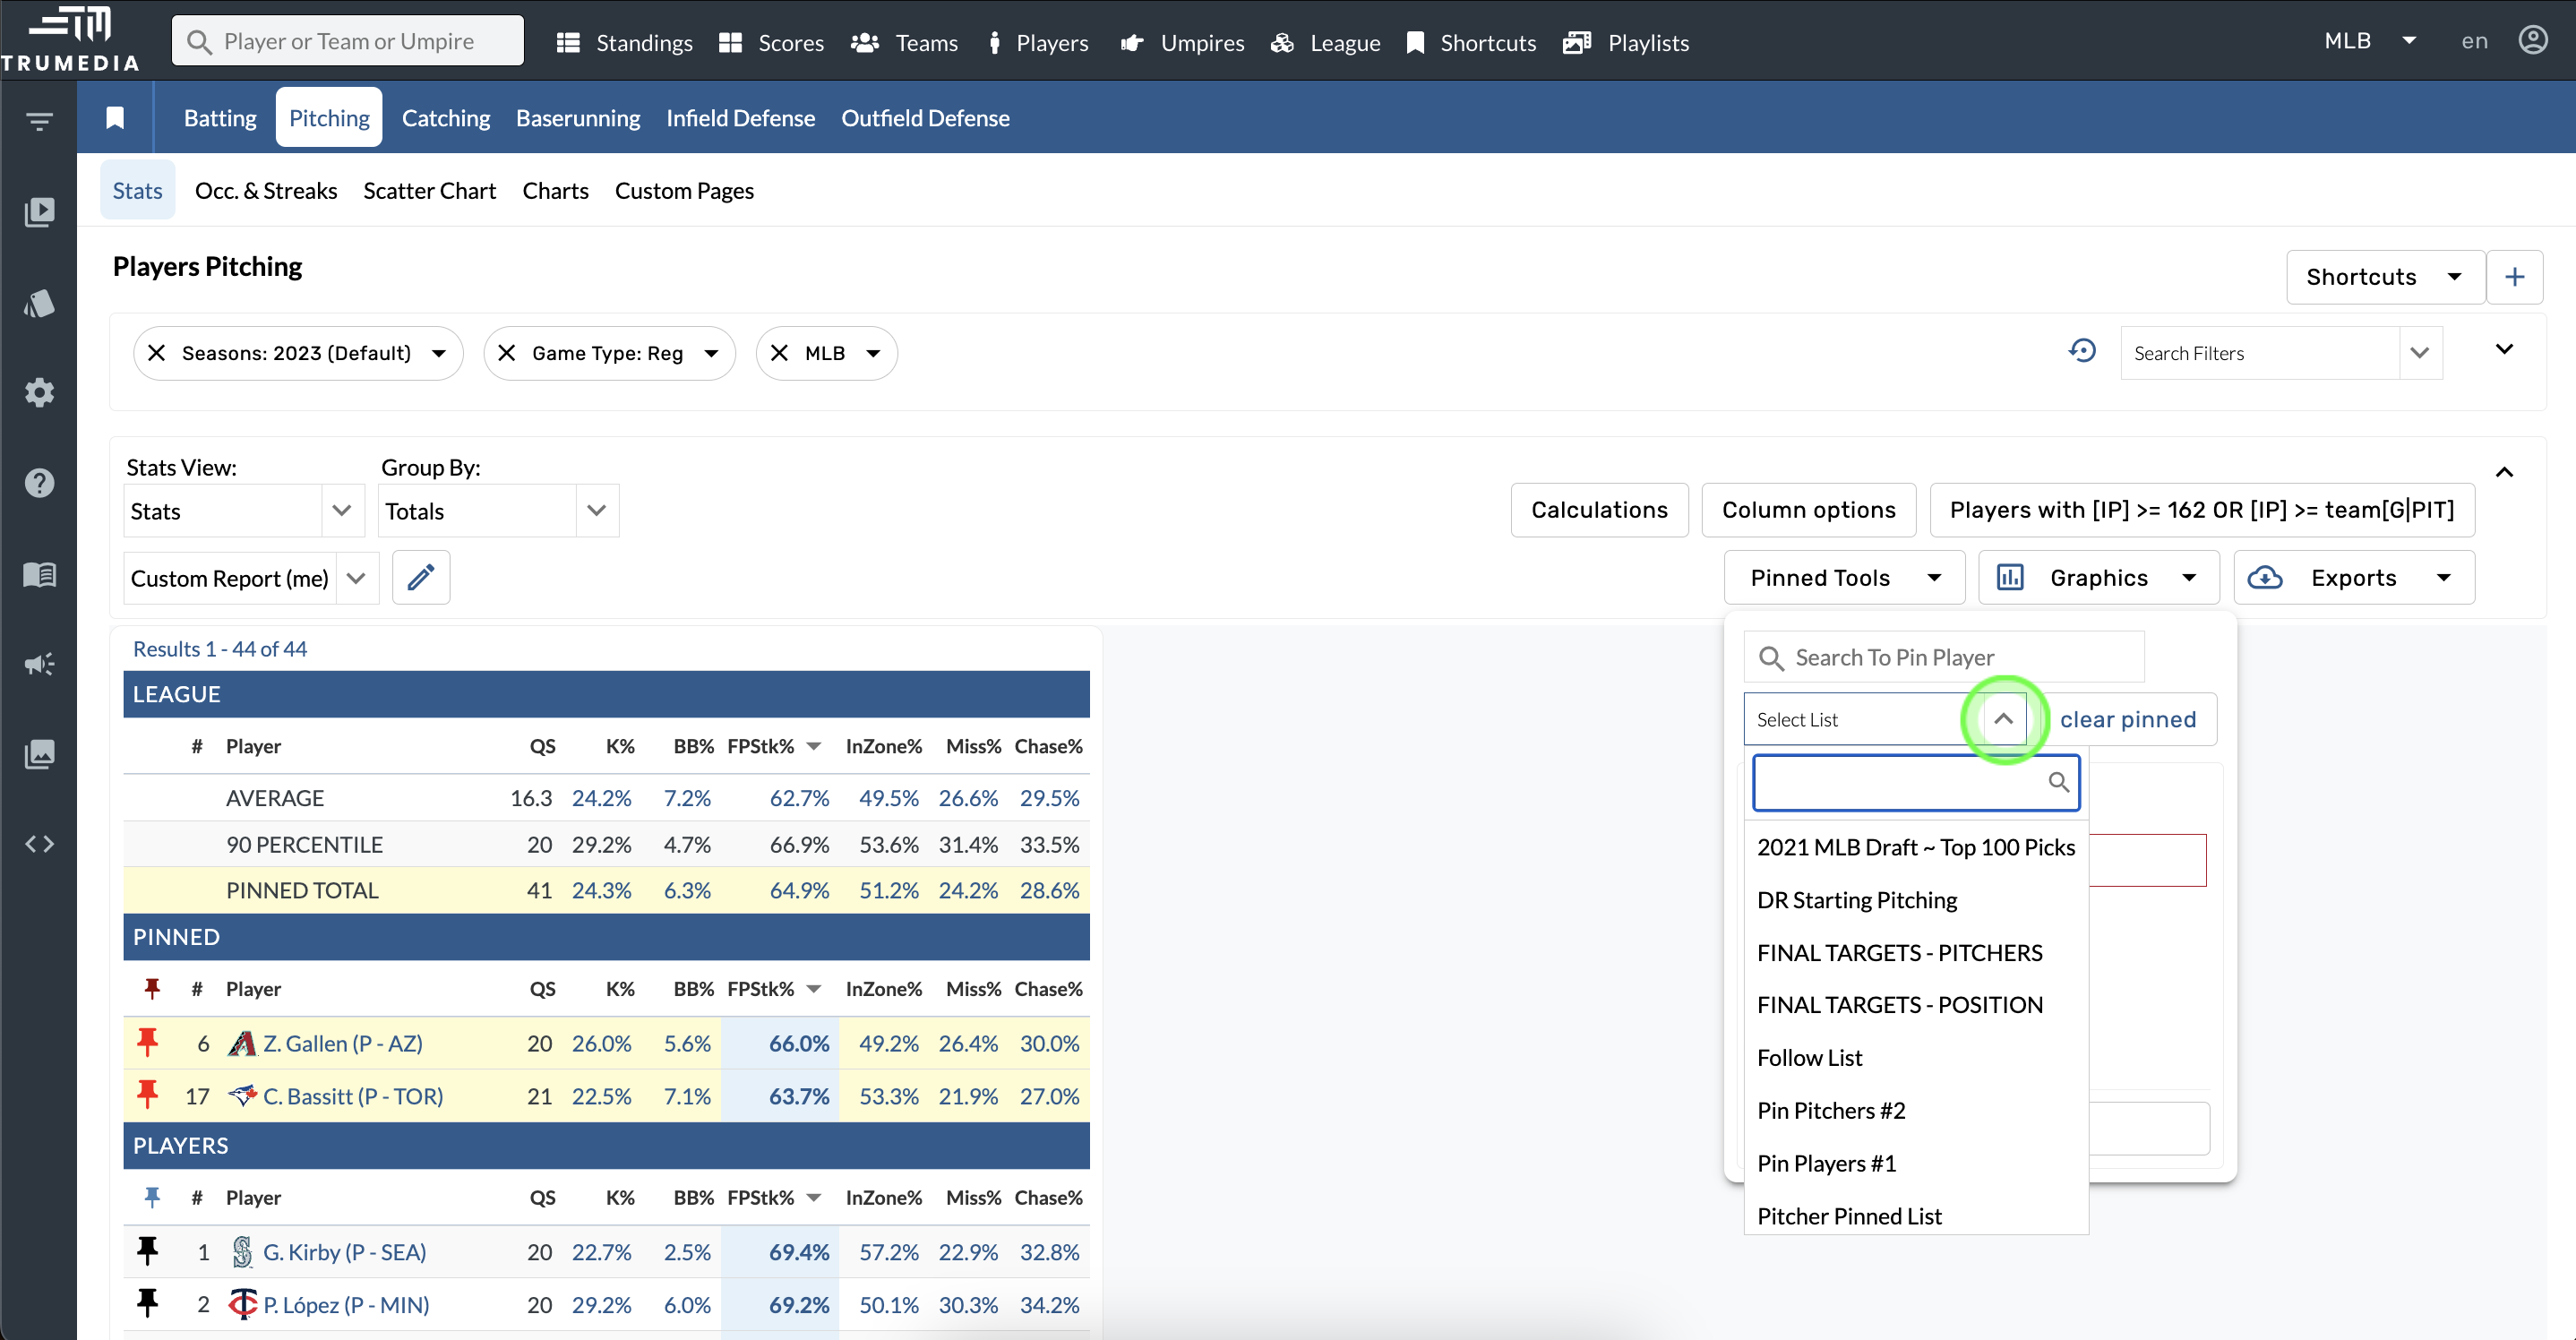Click the pencil edit report icon
Image resolution: width=2576 pixels, height=1340 pixels.
420,577
